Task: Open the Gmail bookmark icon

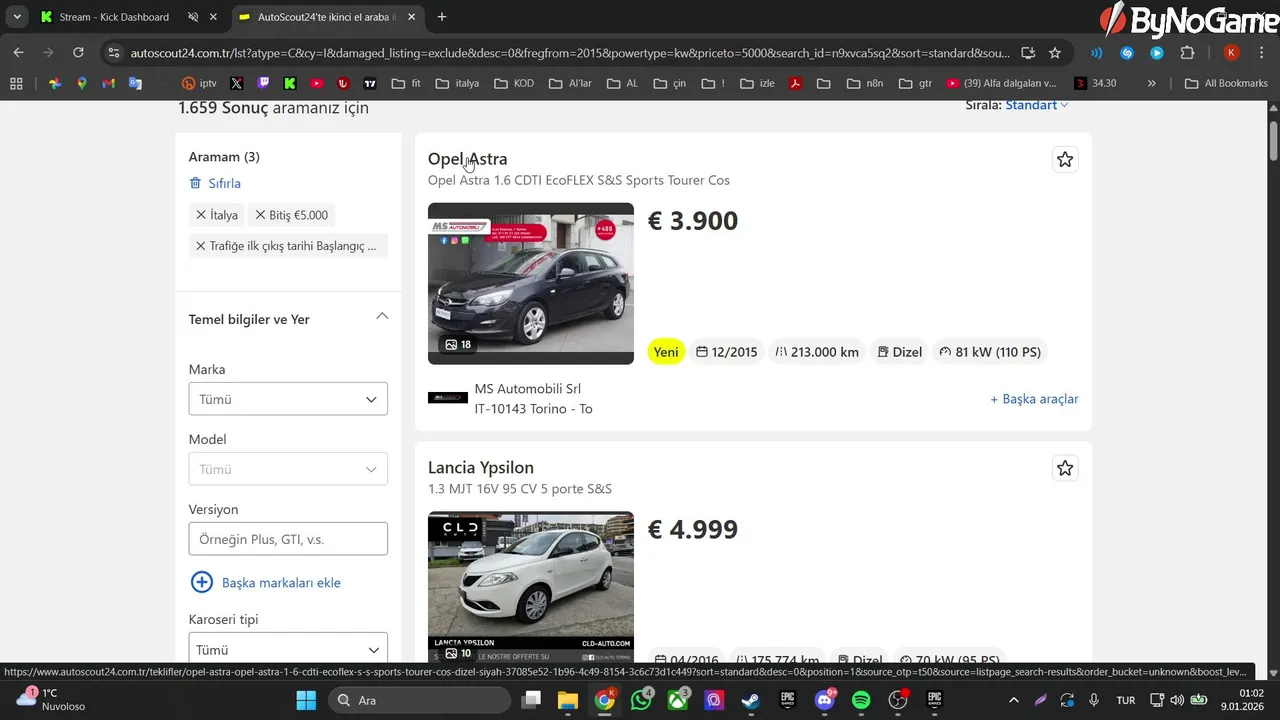Action: pos(108,84)
